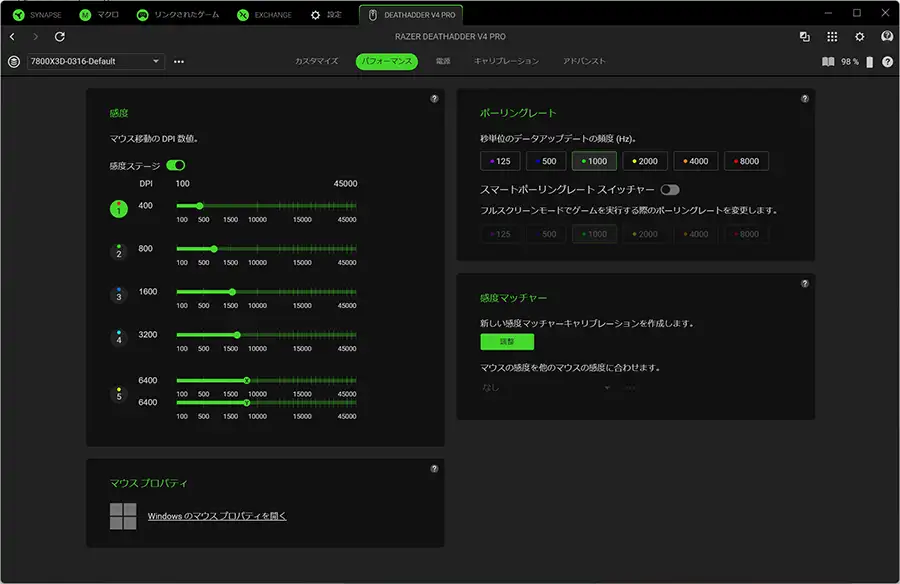900x584 pixels.
Task: Click the refresh icon
Action: point(60,37)
